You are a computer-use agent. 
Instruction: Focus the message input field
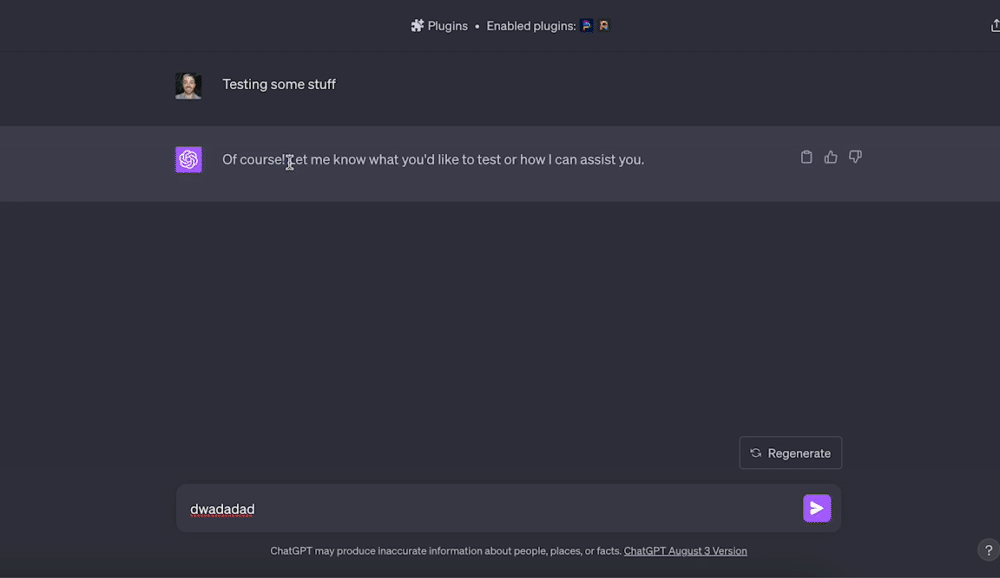tap(508, 508)
